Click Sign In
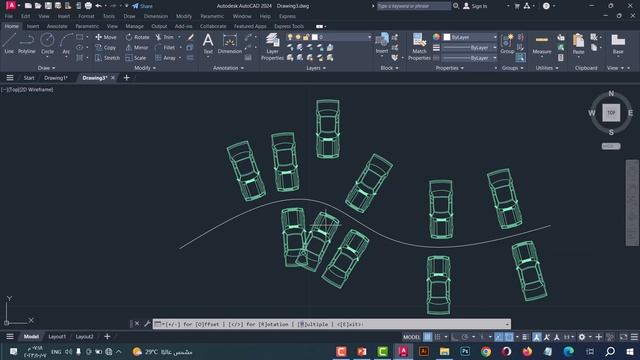This screenshot has height=360, width=640. 475,6
